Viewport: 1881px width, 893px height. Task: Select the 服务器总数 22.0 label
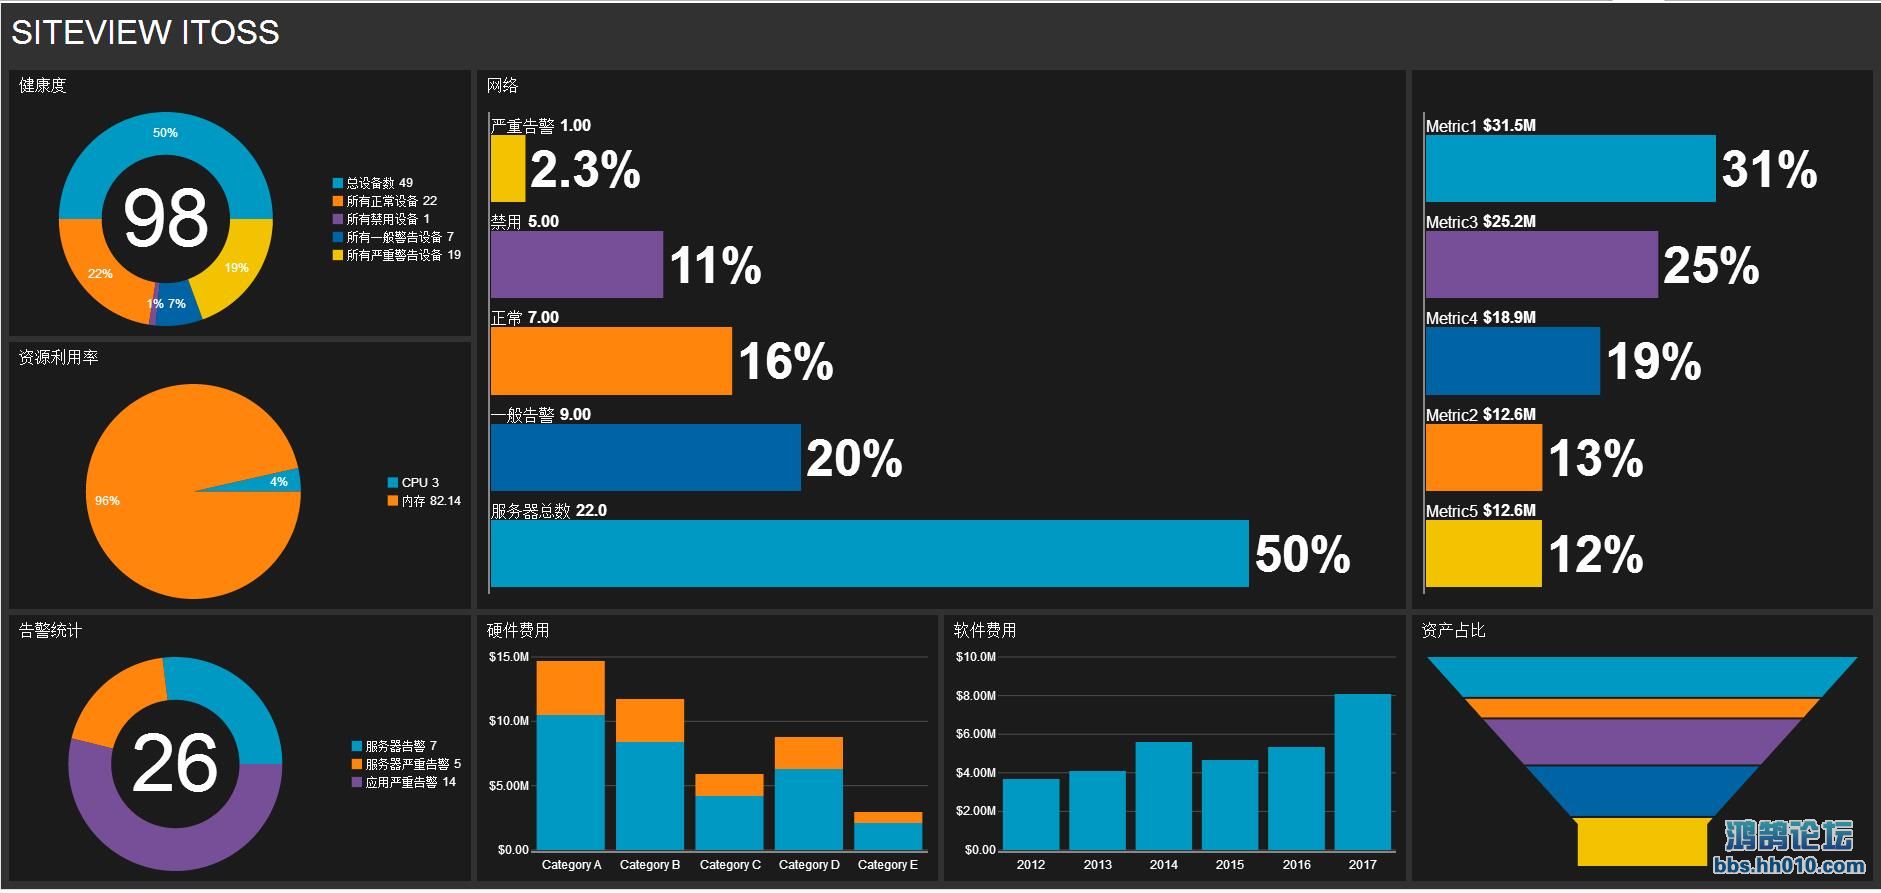(x=549, y=510)
